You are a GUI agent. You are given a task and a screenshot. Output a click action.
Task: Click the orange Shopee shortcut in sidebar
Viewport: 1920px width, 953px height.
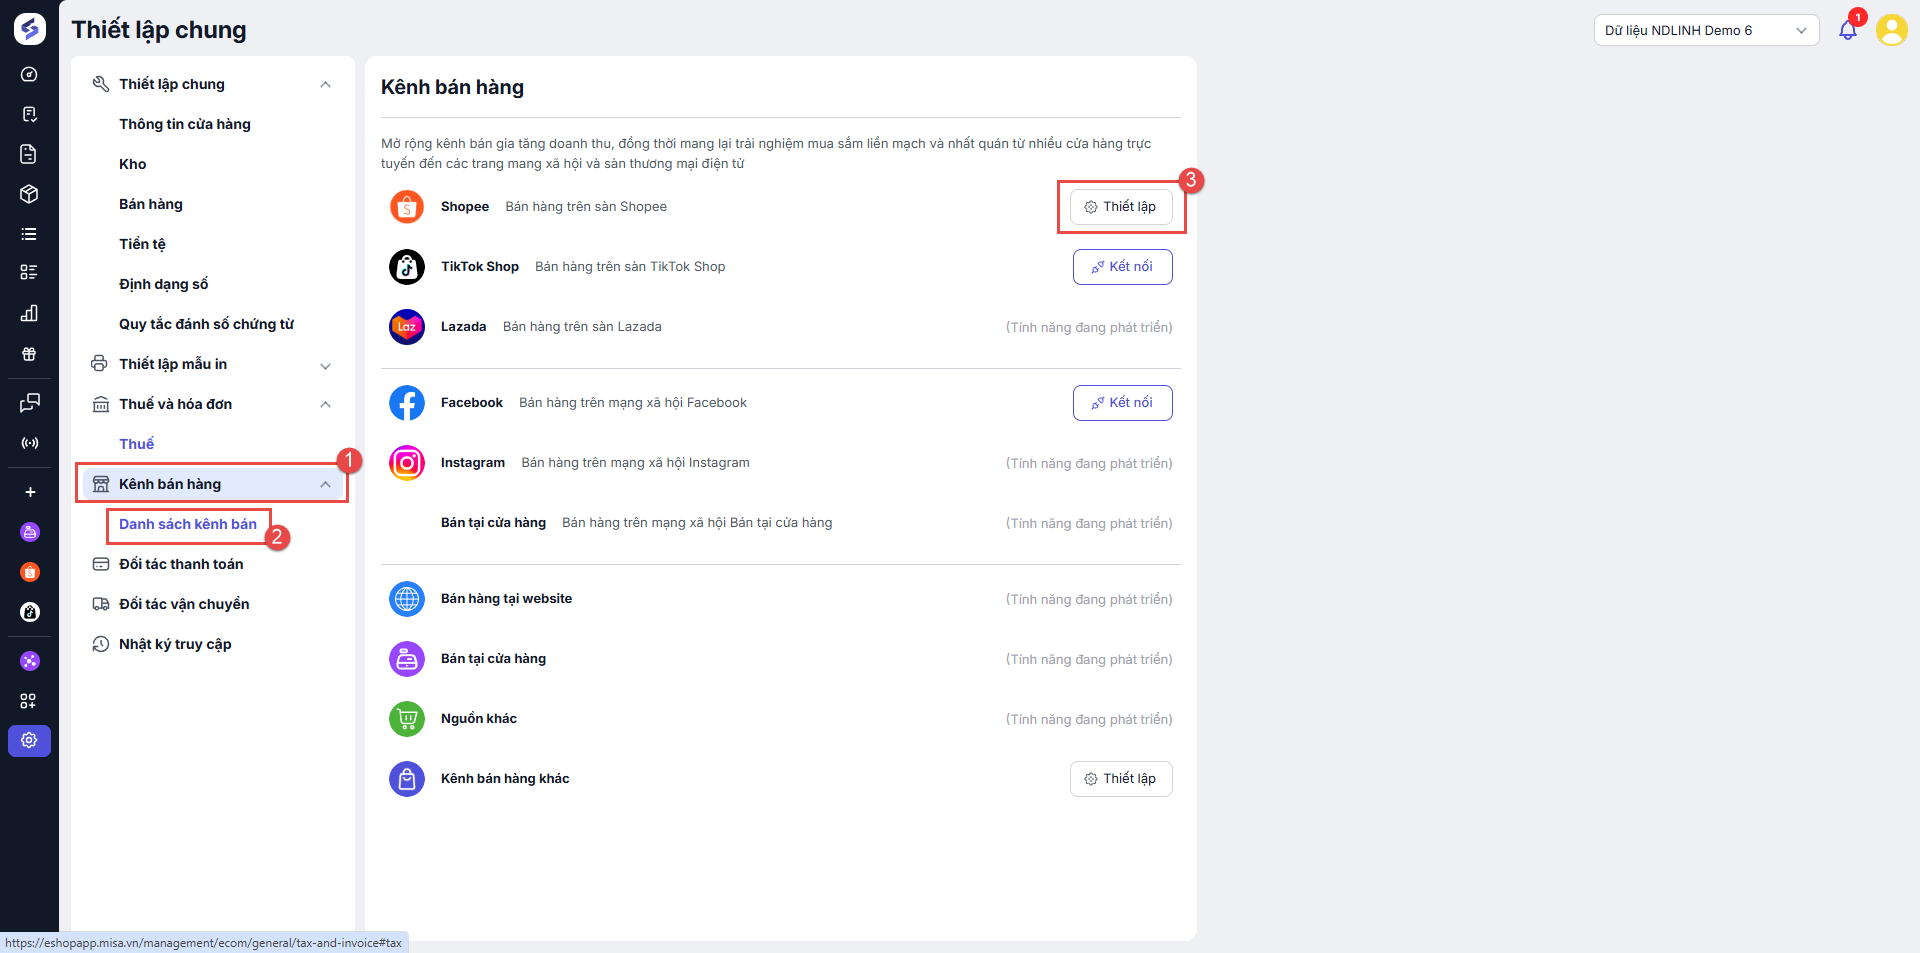click(x=30, y=572)
